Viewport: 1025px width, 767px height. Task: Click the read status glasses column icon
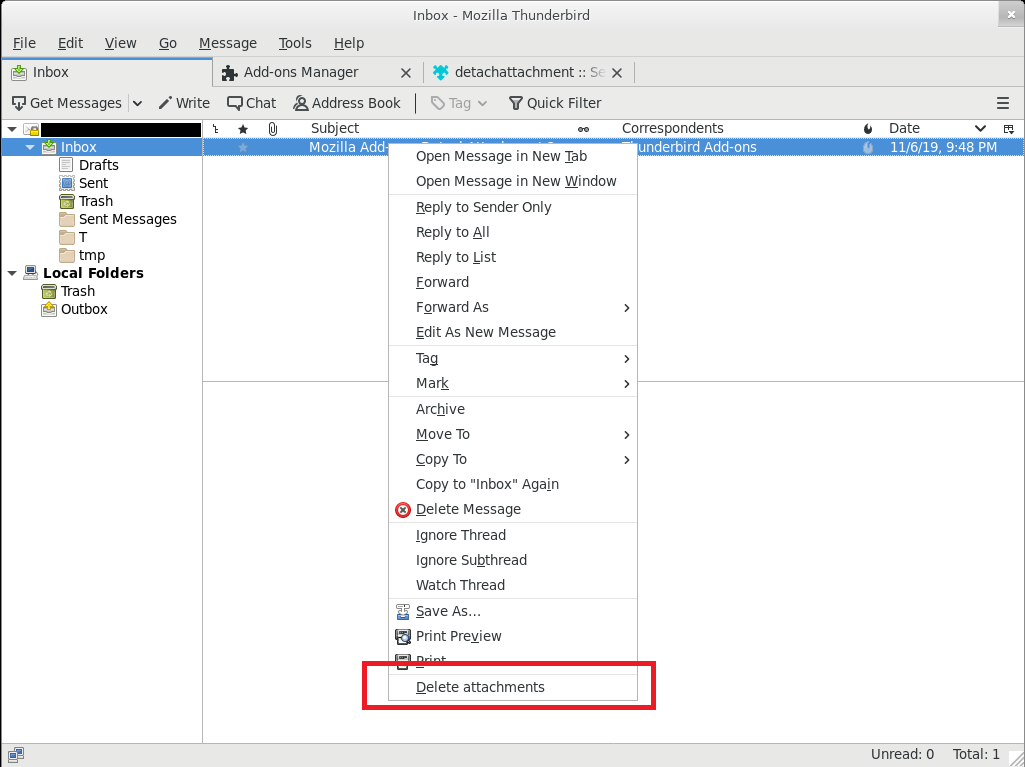pos(583,129)
